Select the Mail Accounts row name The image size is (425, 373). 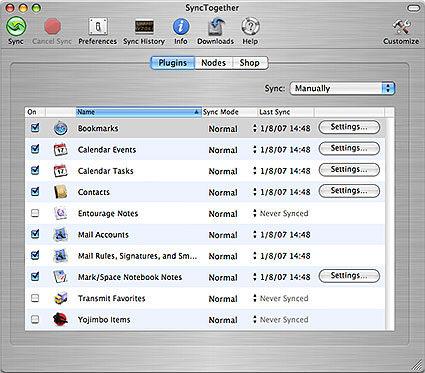coord(103,235)
